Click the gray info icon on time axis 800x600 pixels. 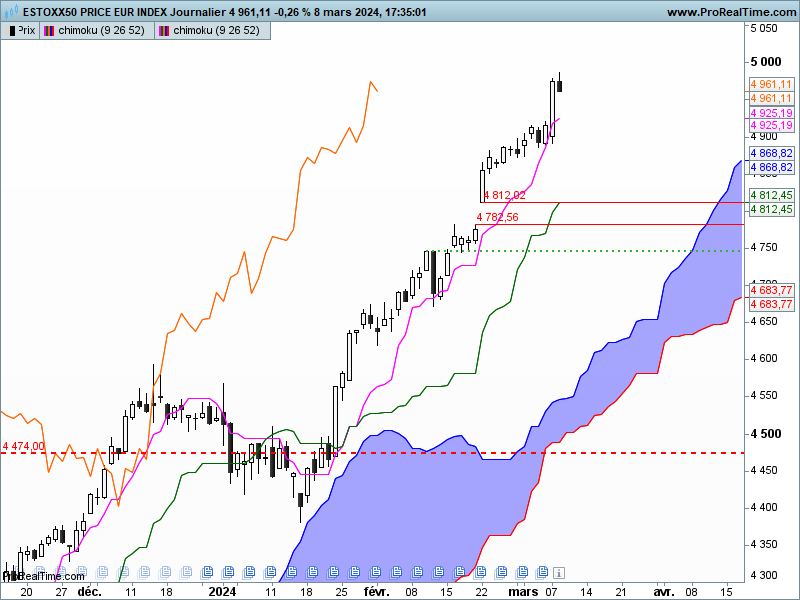tap(559, 573)
